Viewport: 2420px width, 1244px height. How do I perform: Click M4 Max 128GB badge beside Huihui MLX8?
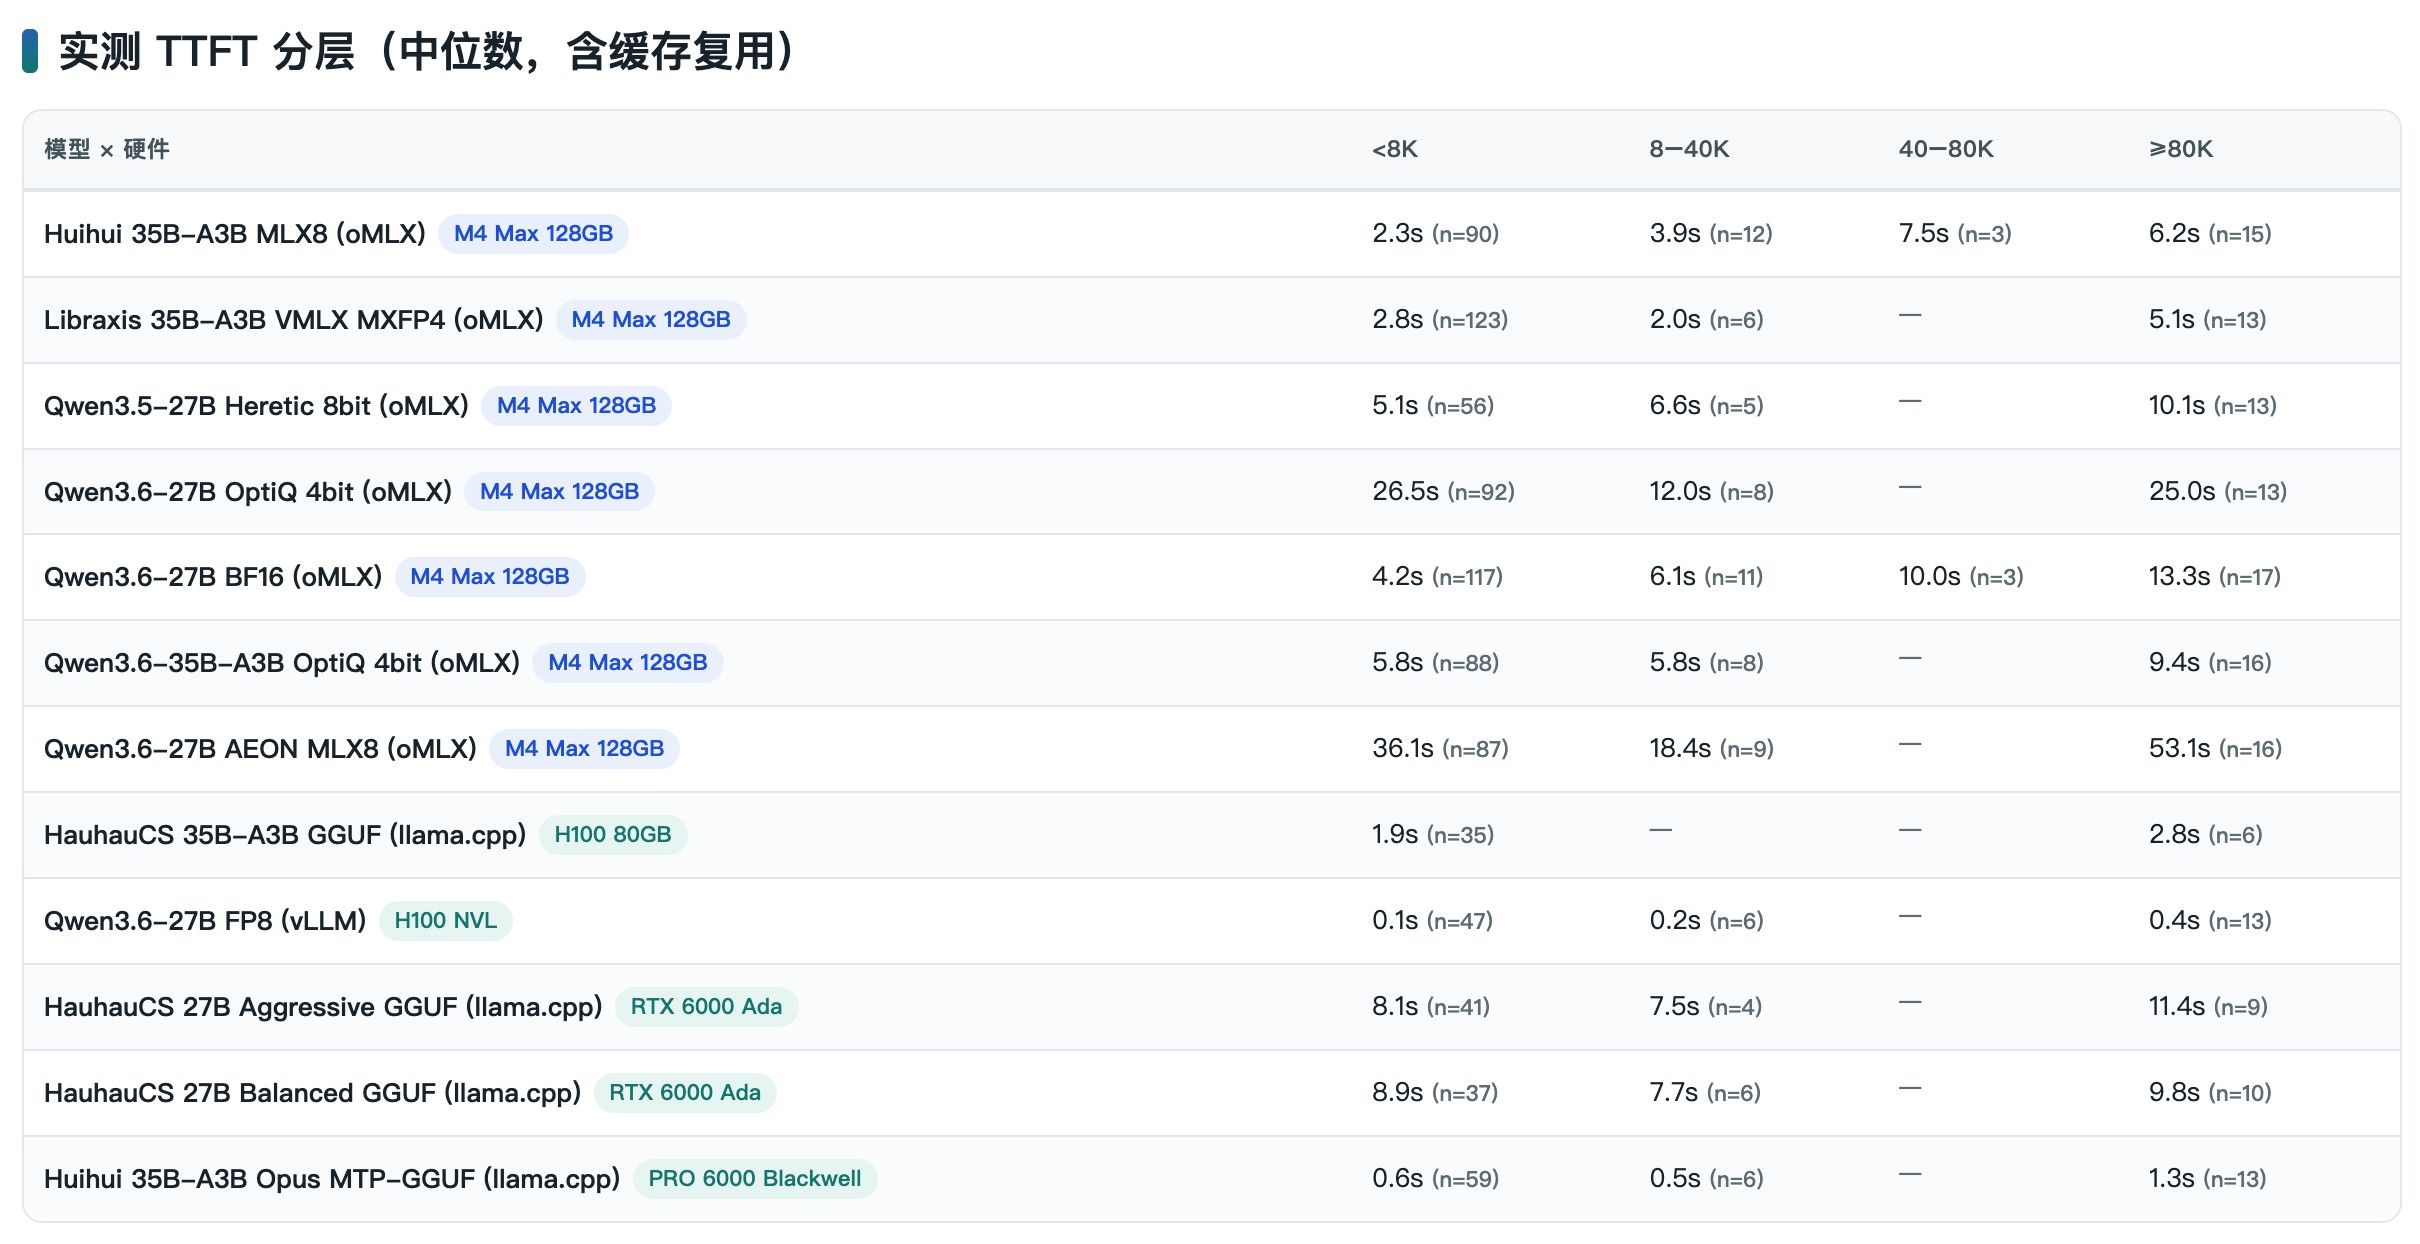(x=533, y=234)
